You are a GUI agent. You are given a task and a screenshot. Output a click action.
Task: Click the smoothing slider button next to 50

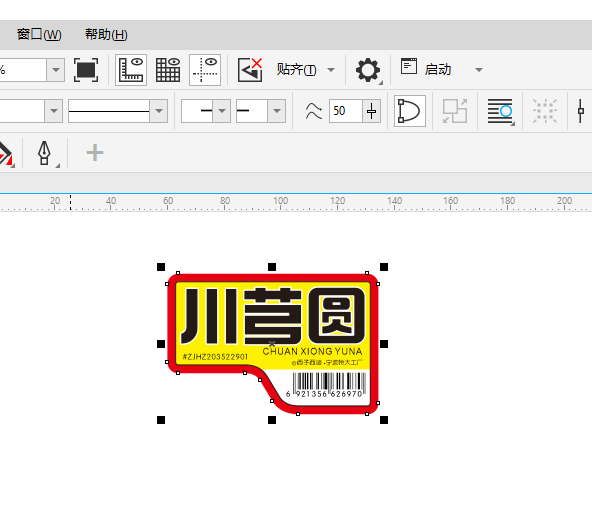[x=372, y=111]
